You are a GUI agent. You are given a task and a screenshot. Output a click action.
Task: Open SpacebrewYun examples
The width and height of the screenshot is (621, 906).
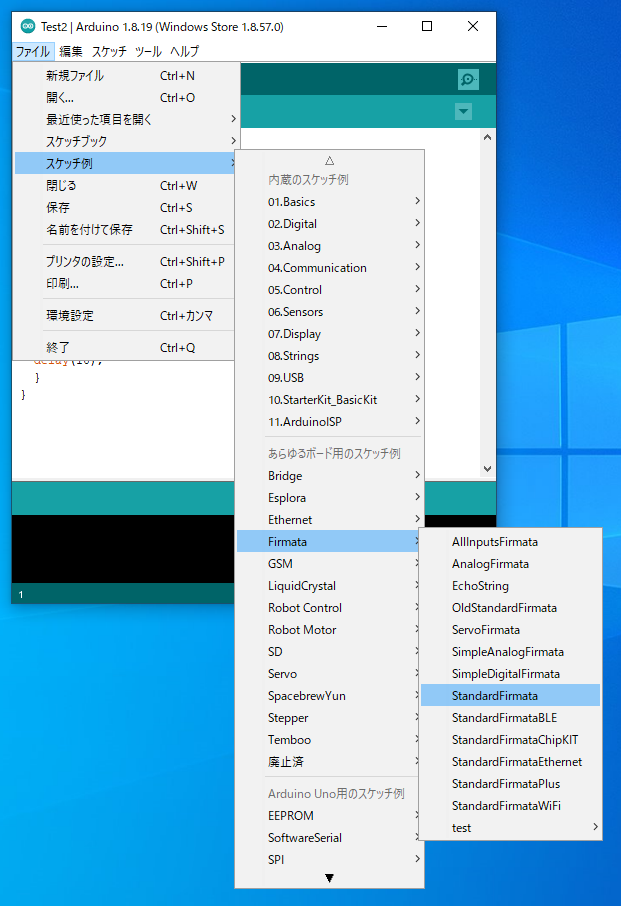click(x=330, y=695)
